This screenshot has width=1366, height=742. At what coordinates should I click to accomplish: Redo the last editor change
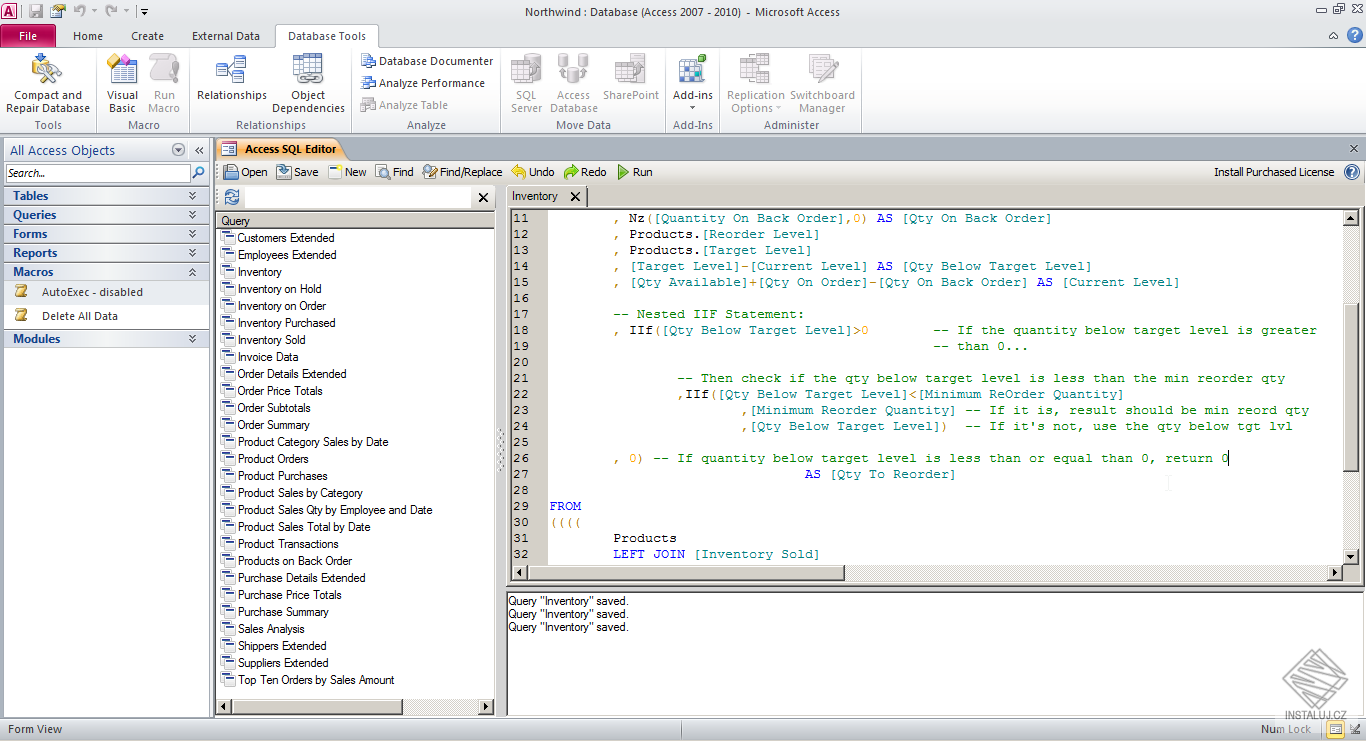click(585, 172)
